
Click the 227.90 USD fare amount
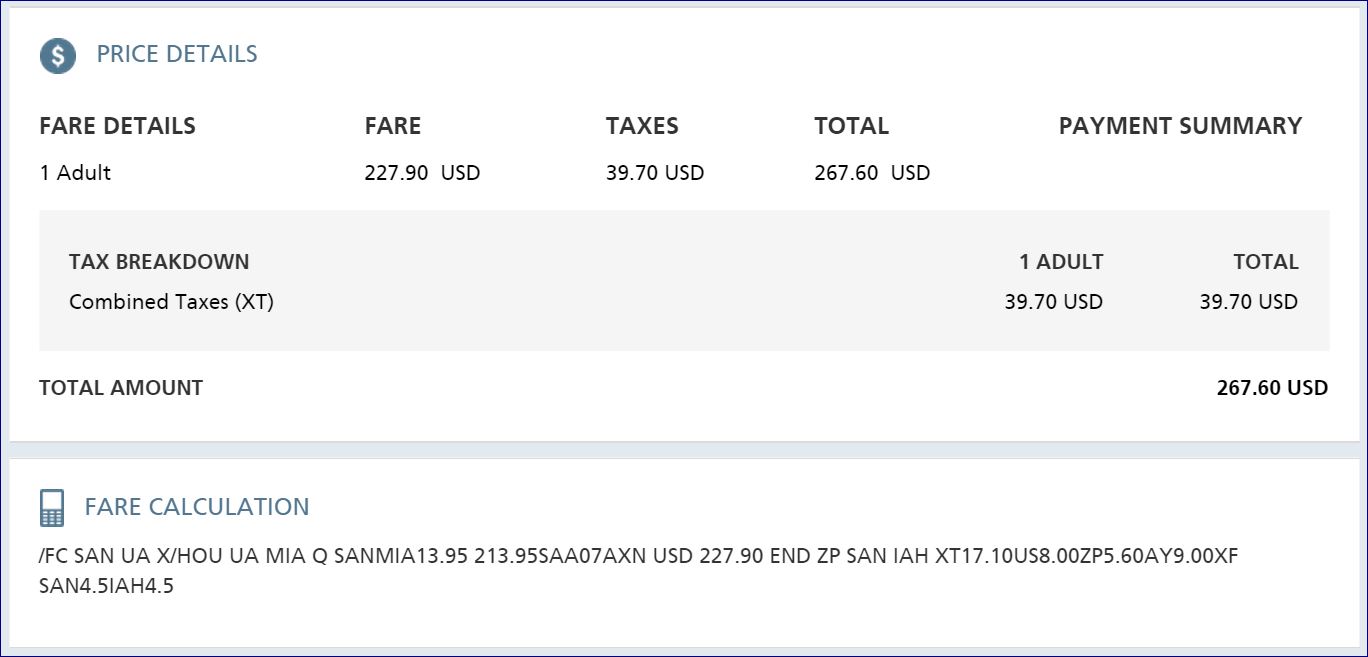click(x=422, y=173)
